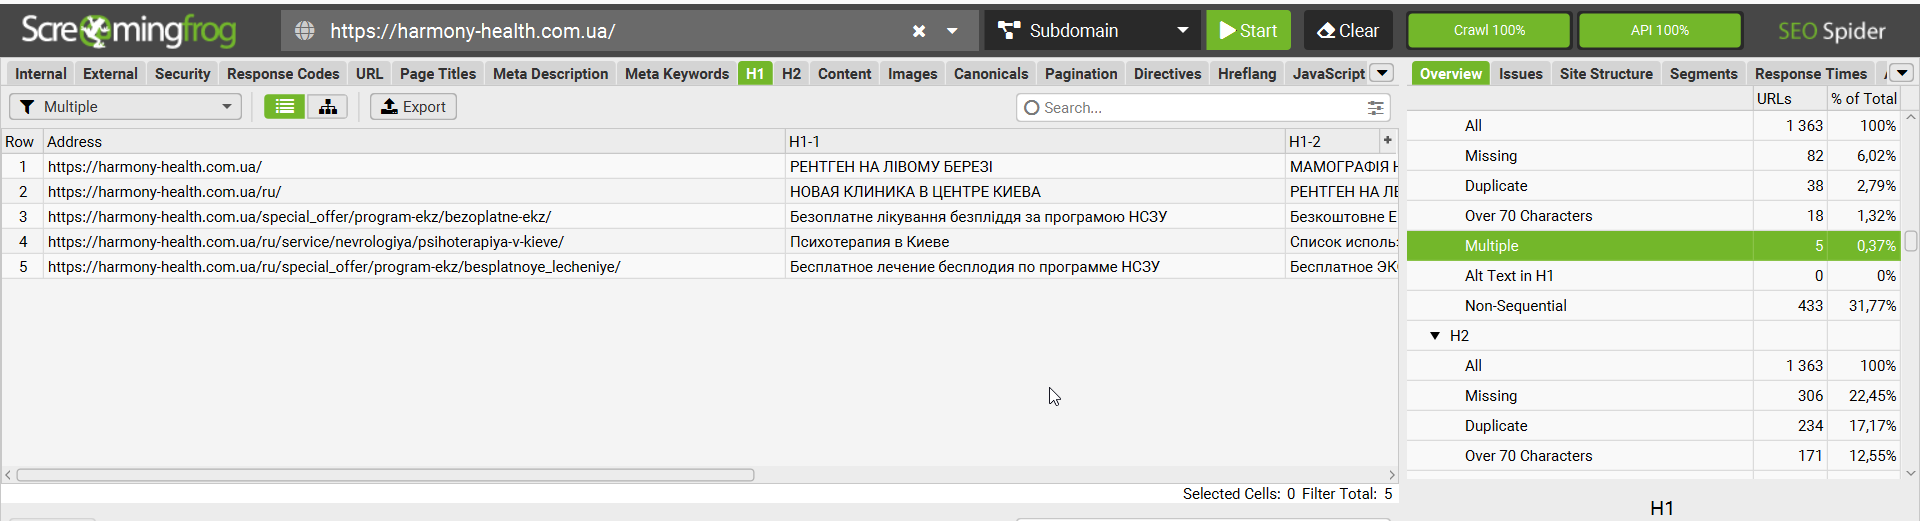Click the add column plus icon

coord(1387,141)
